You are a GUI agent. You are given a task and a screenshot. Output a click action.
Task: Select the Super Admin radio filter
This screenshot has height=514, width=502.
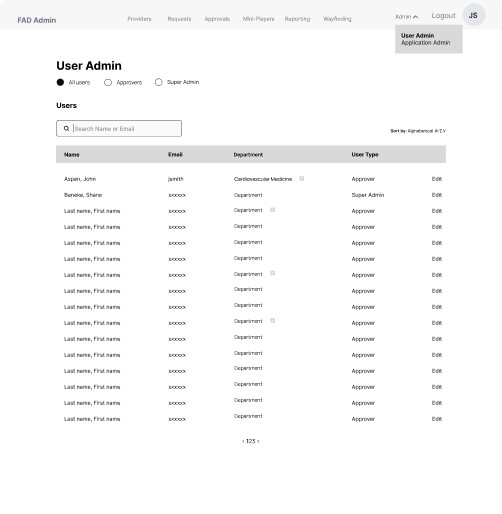point(159,82)
